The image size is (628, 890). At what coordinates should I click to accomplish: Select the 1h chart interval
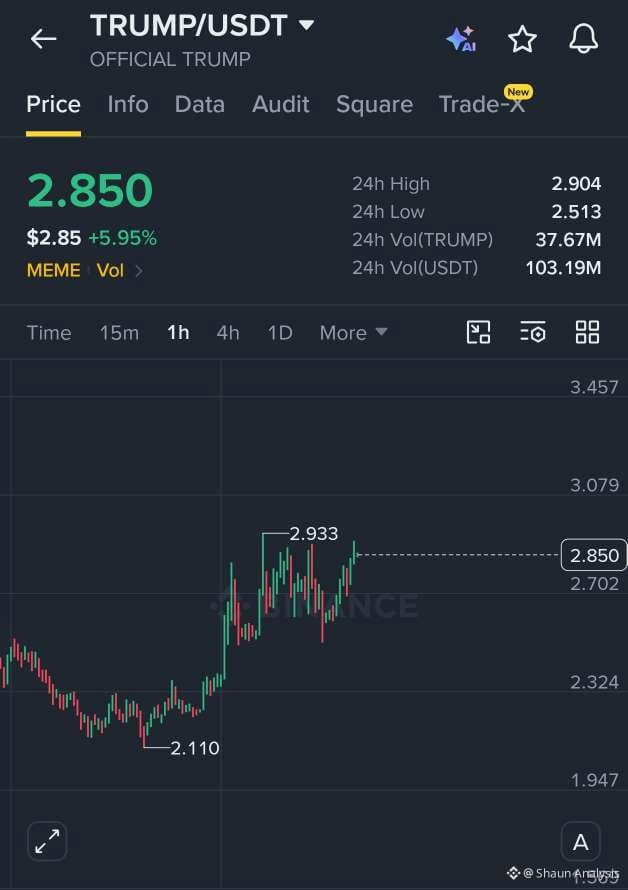[178, 333]
